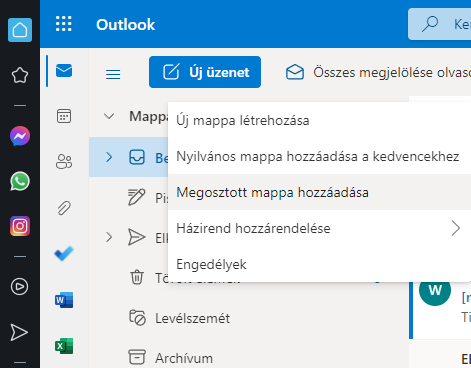Click the search box magnifier
This screenshot has width=471, height=368.
[430, 24]
